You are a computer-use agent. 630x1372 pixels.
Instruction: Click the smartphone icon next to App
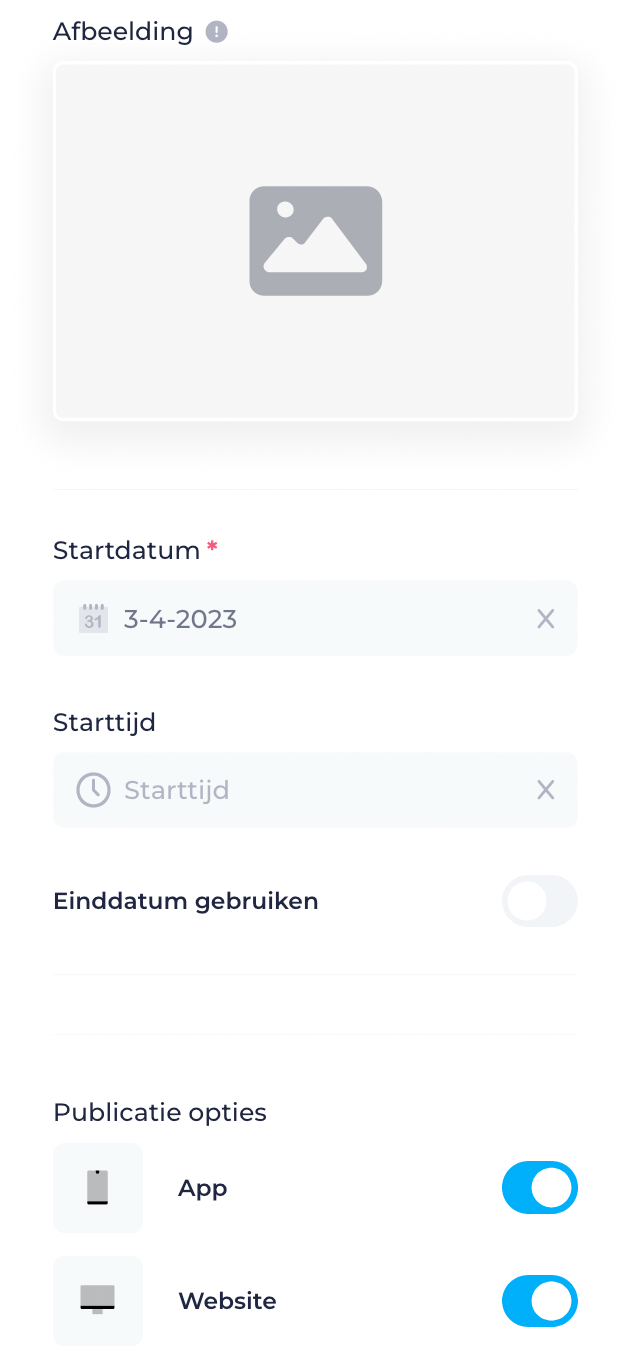pyautogui.click(x=97, y=1187)
